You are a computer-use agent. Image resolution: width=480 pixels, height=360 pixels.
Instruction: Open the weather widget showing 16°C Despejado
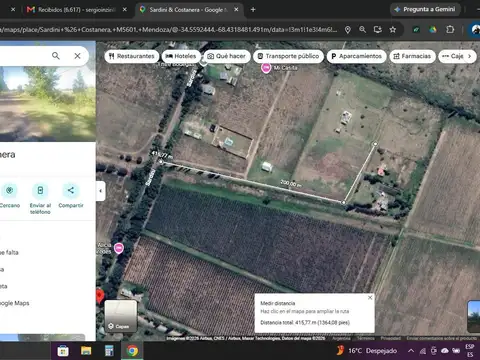coord(367,351)
